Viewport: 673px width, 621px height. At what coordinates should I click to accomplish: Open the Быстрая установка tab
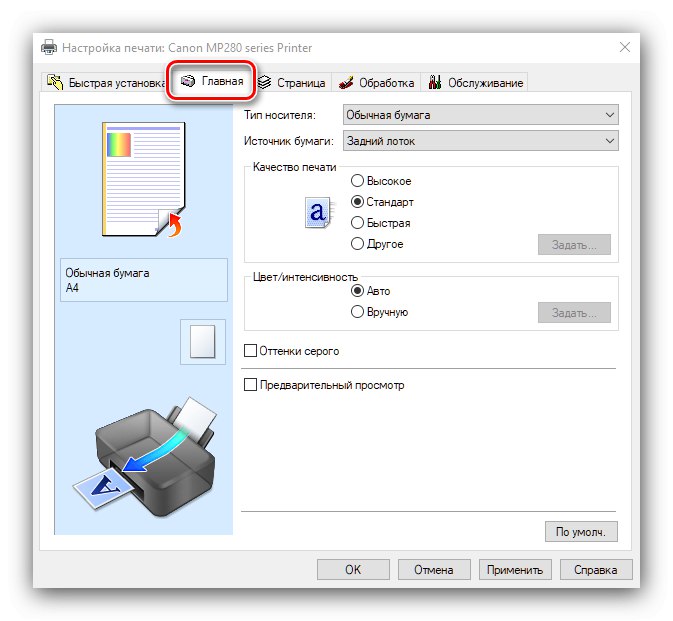click(x=106, y=82)
